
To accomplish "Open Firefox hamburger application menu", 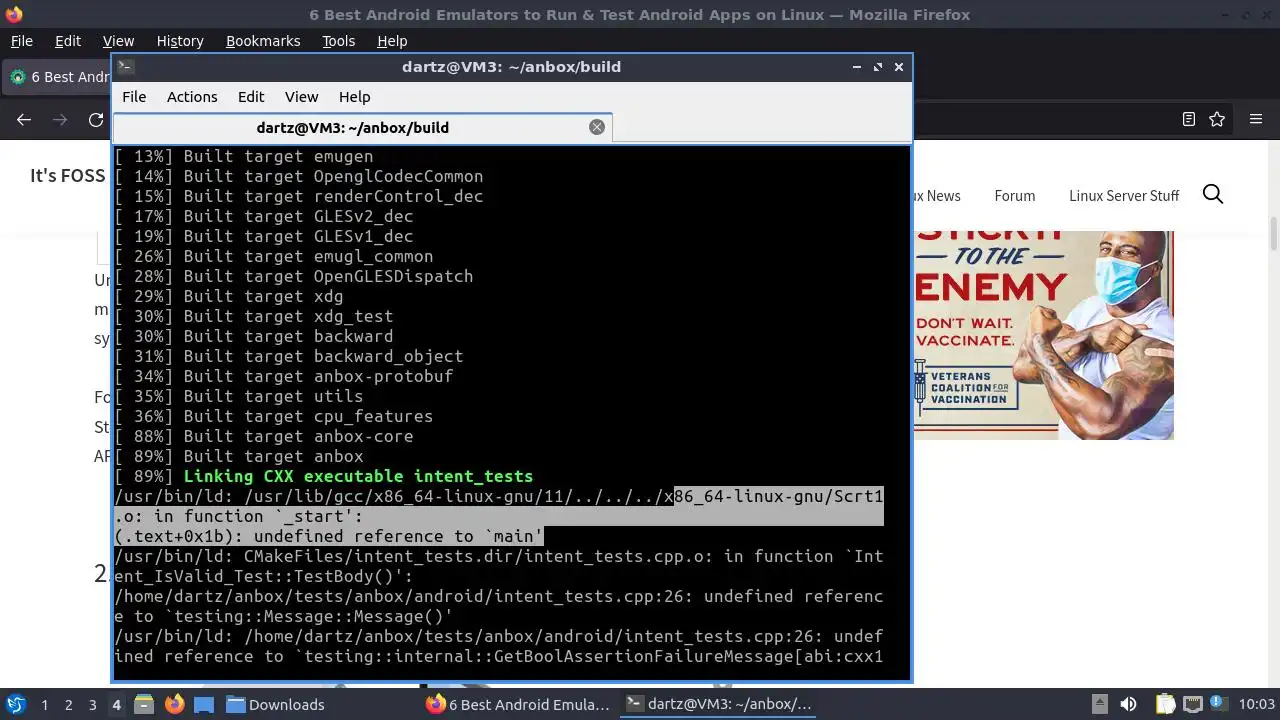I will pos(1256,119).
